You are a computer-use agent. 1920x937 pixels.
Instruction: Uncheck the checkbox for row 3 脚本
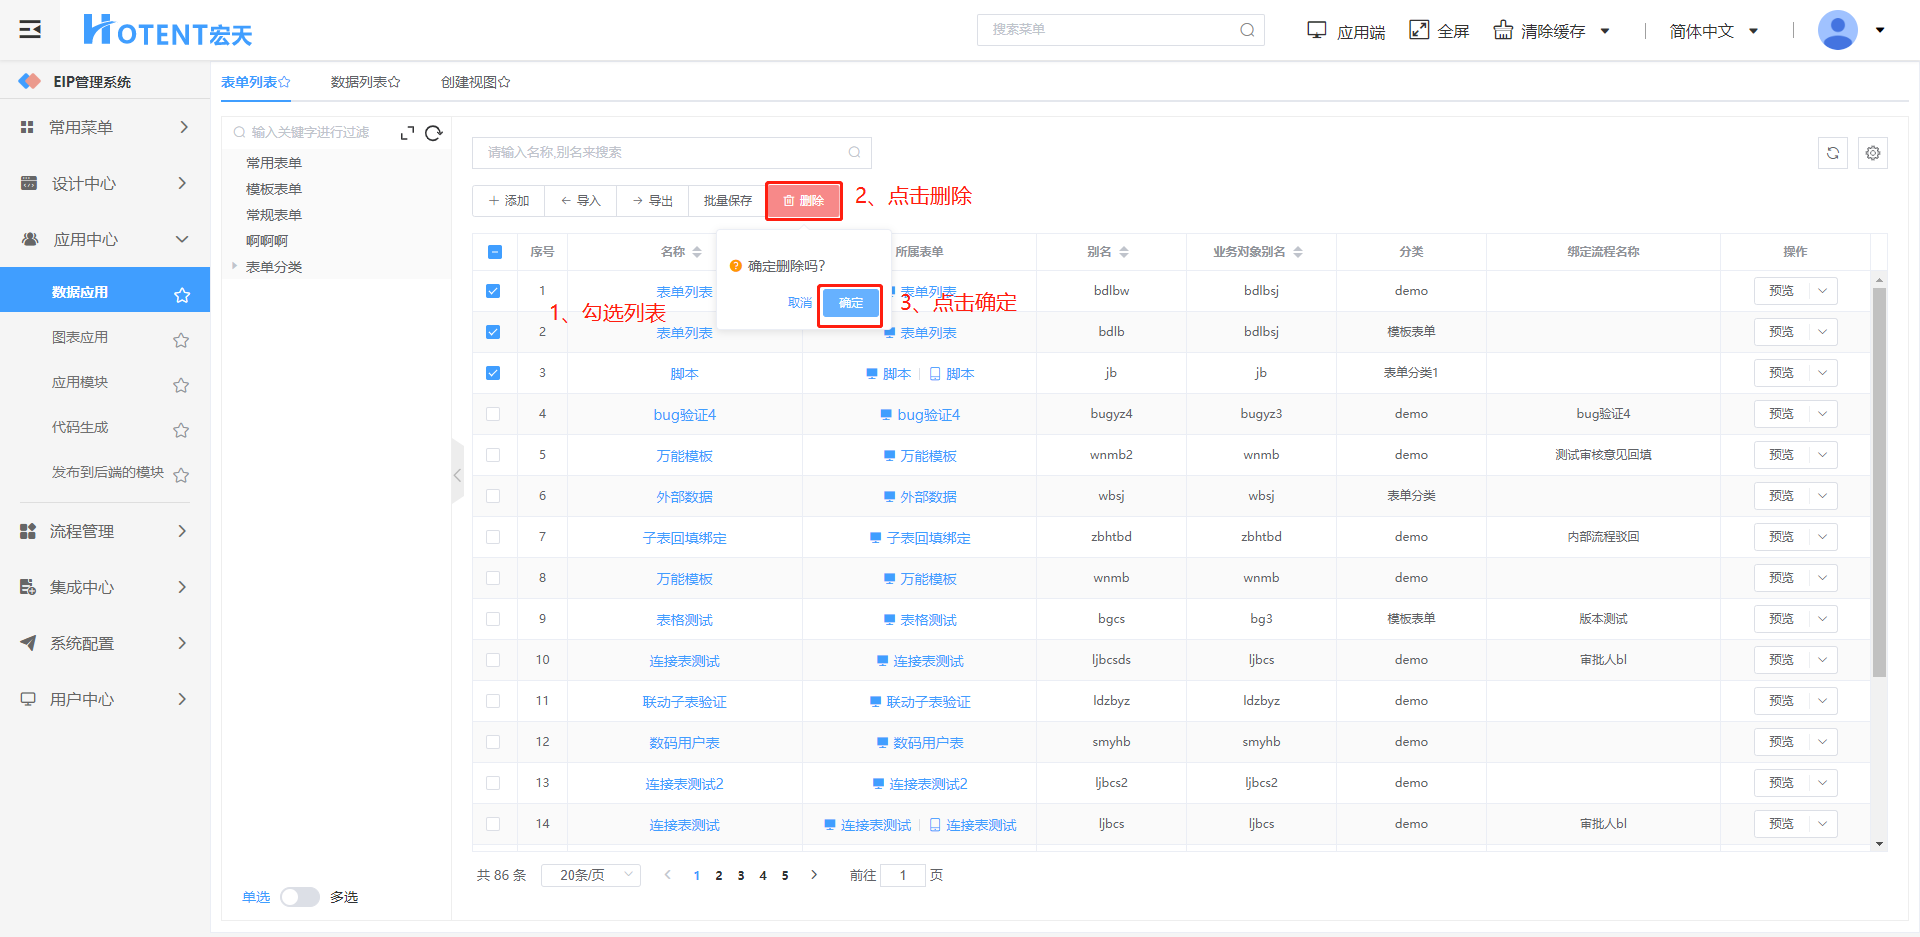pos(493,373)
